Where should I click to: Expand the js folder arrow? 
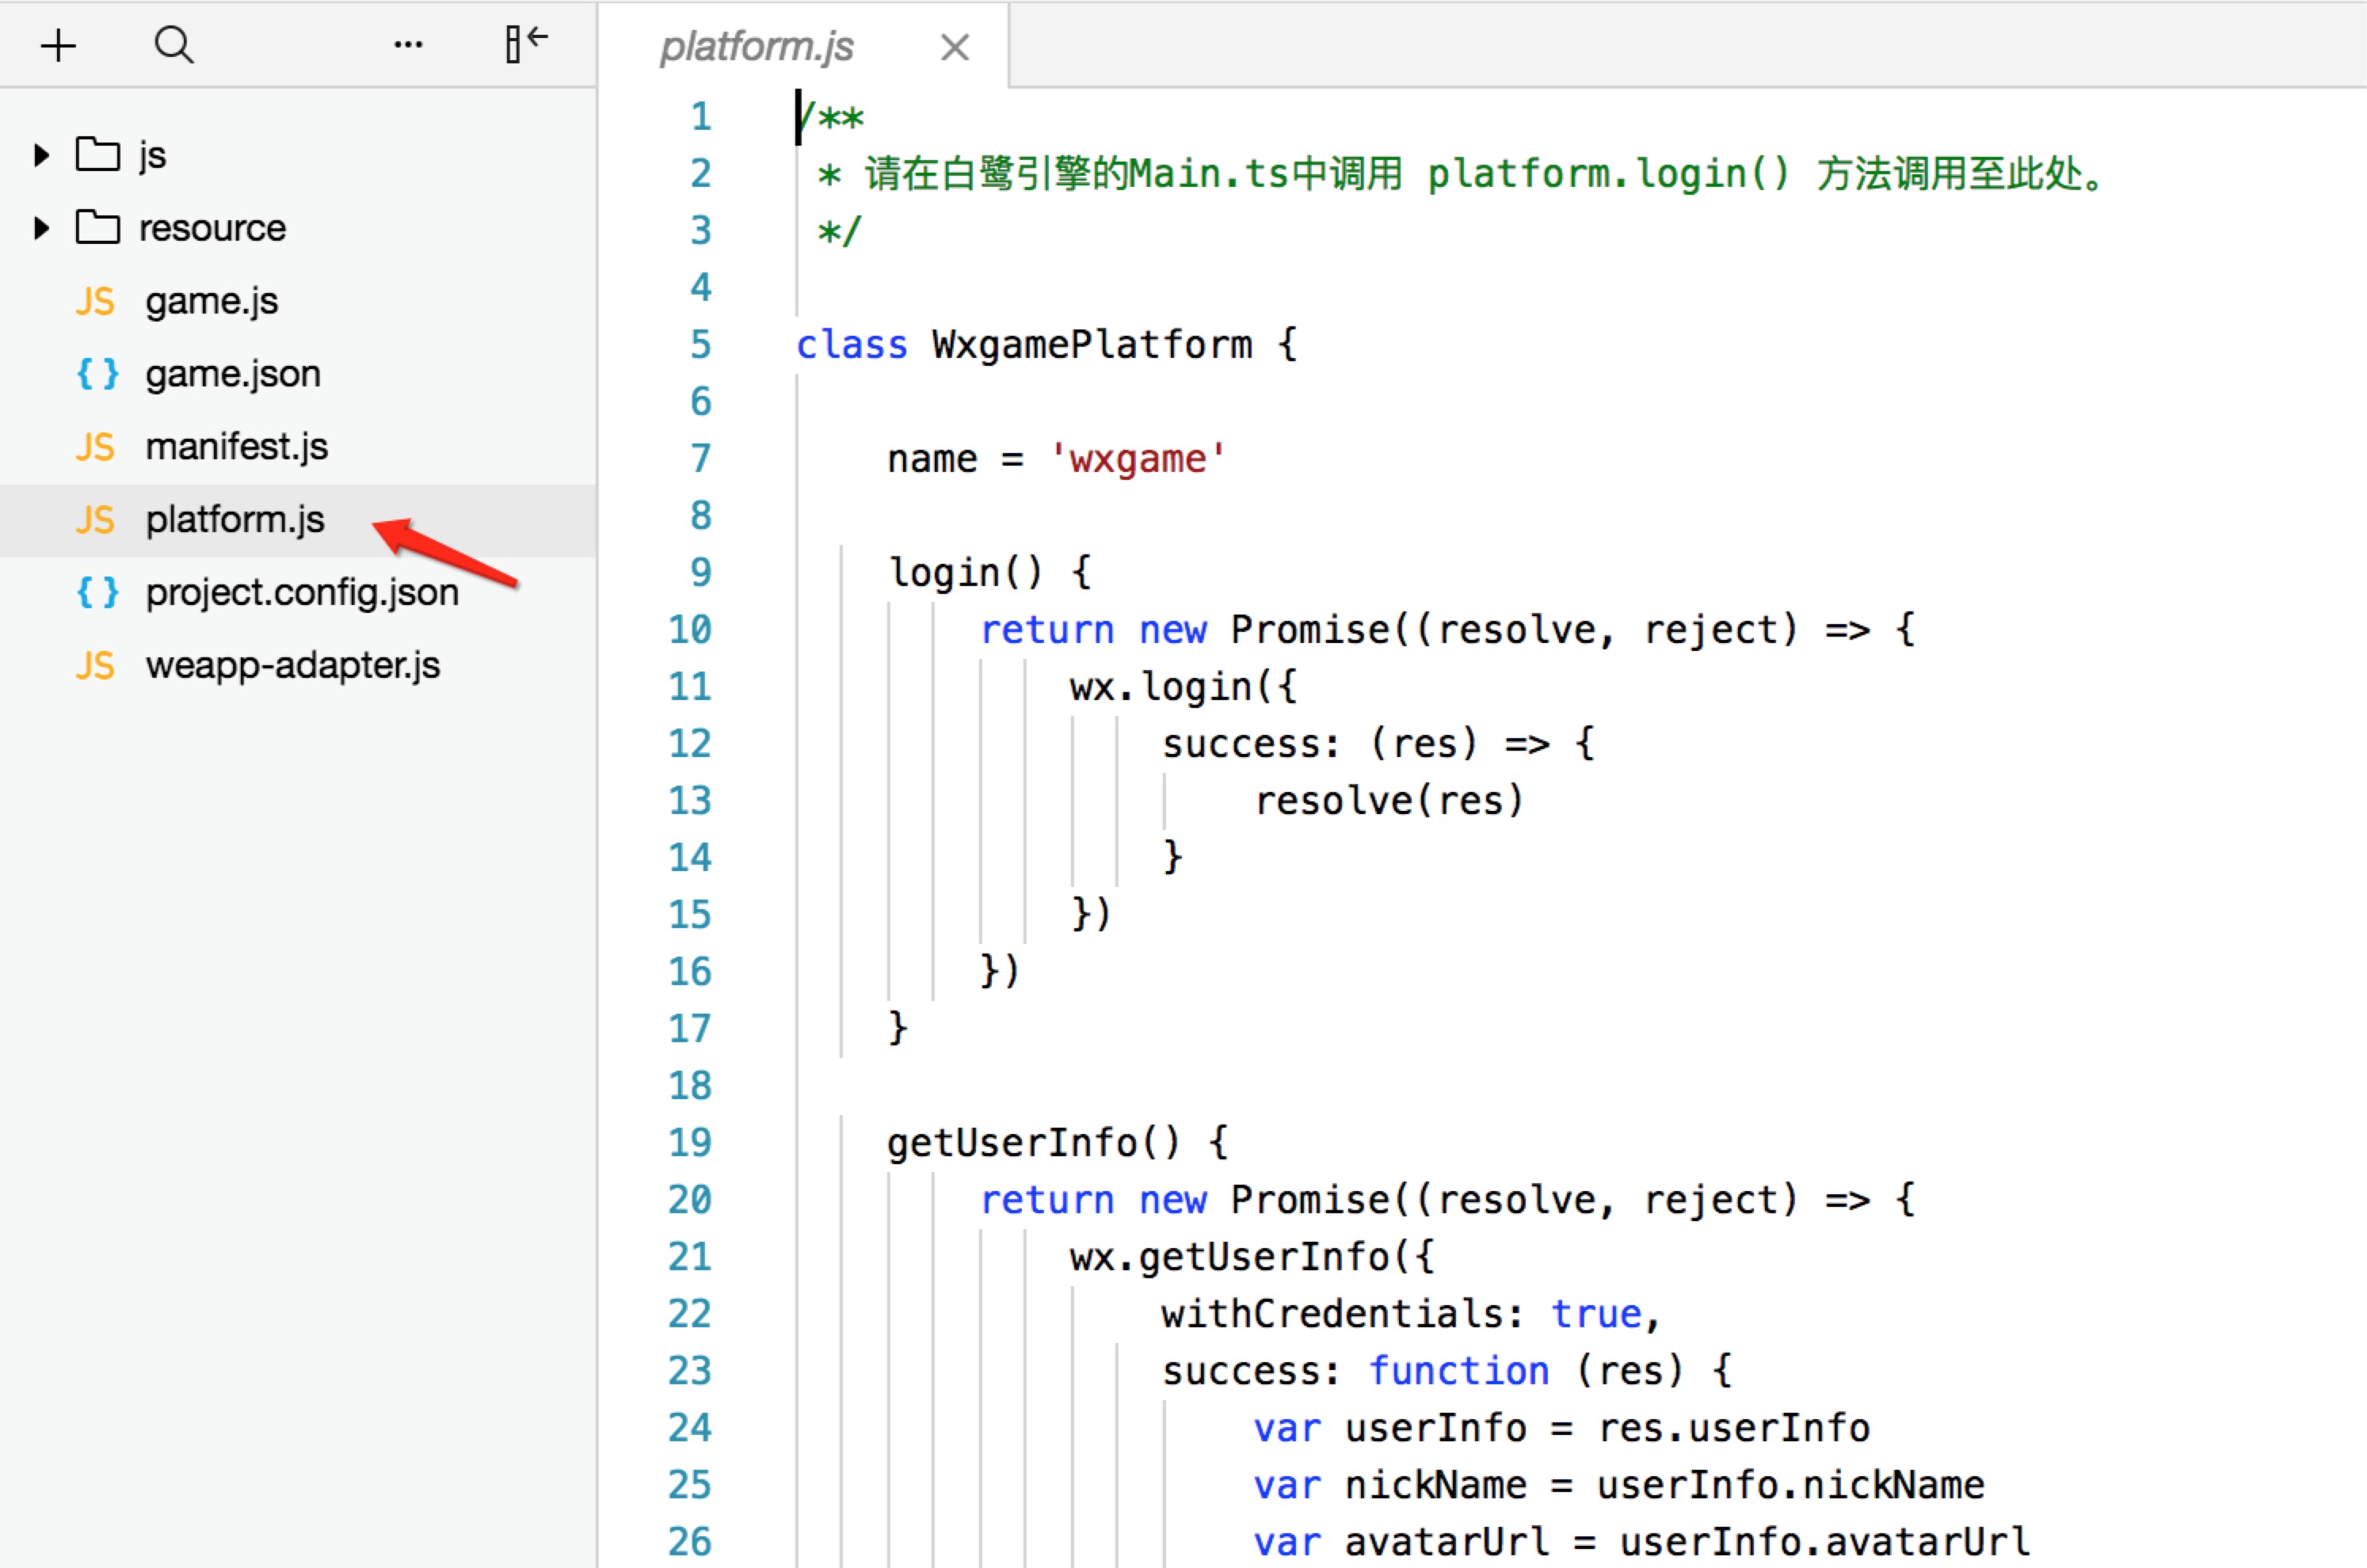tap(41, 155)
